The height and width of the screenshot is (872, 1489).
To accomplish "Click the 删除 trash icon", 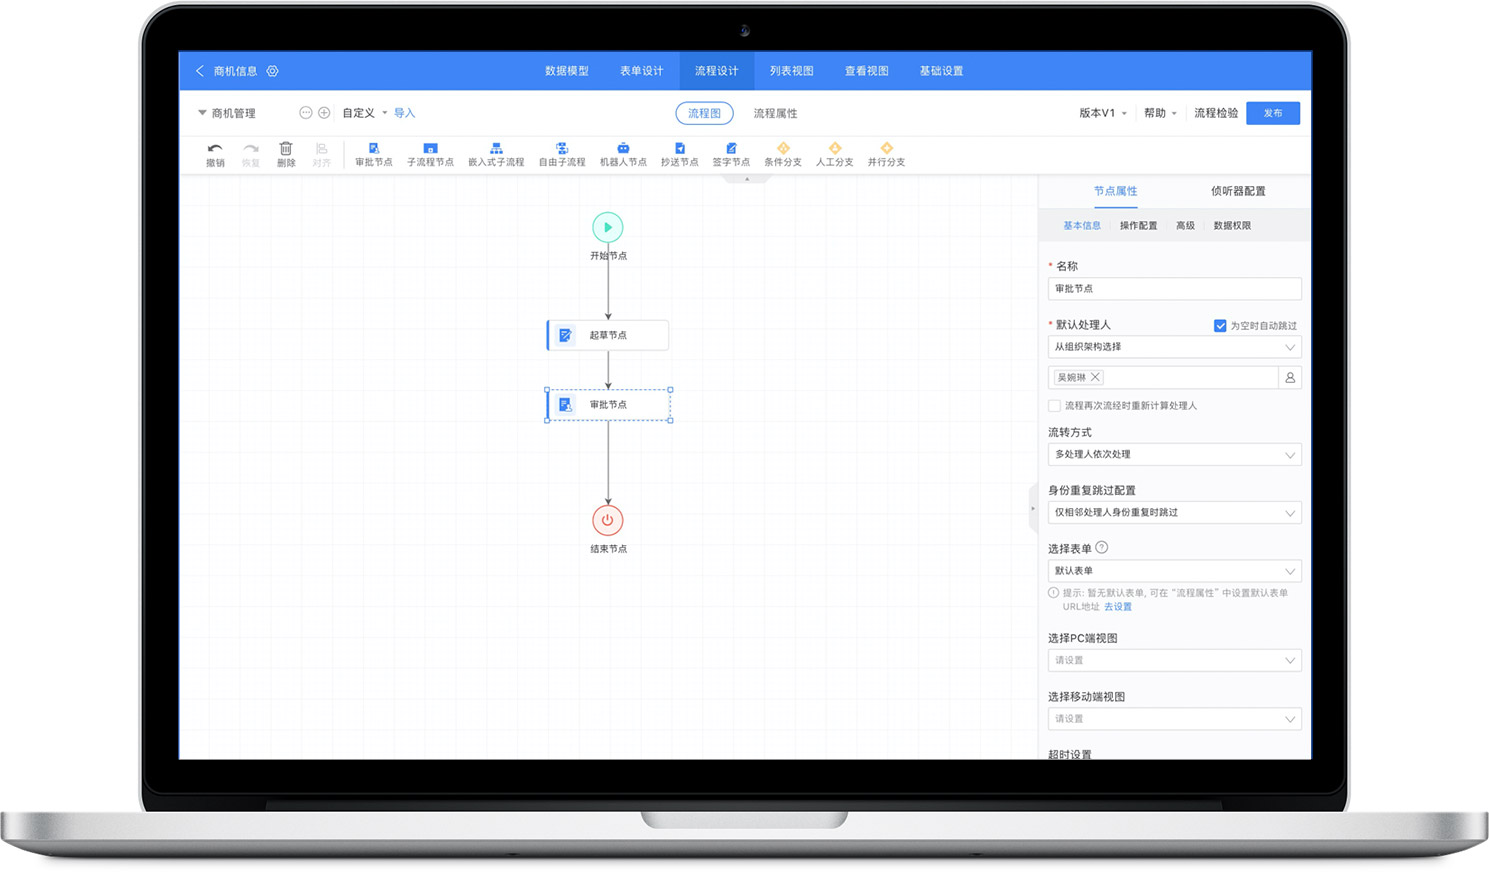I will click(286, 149).
